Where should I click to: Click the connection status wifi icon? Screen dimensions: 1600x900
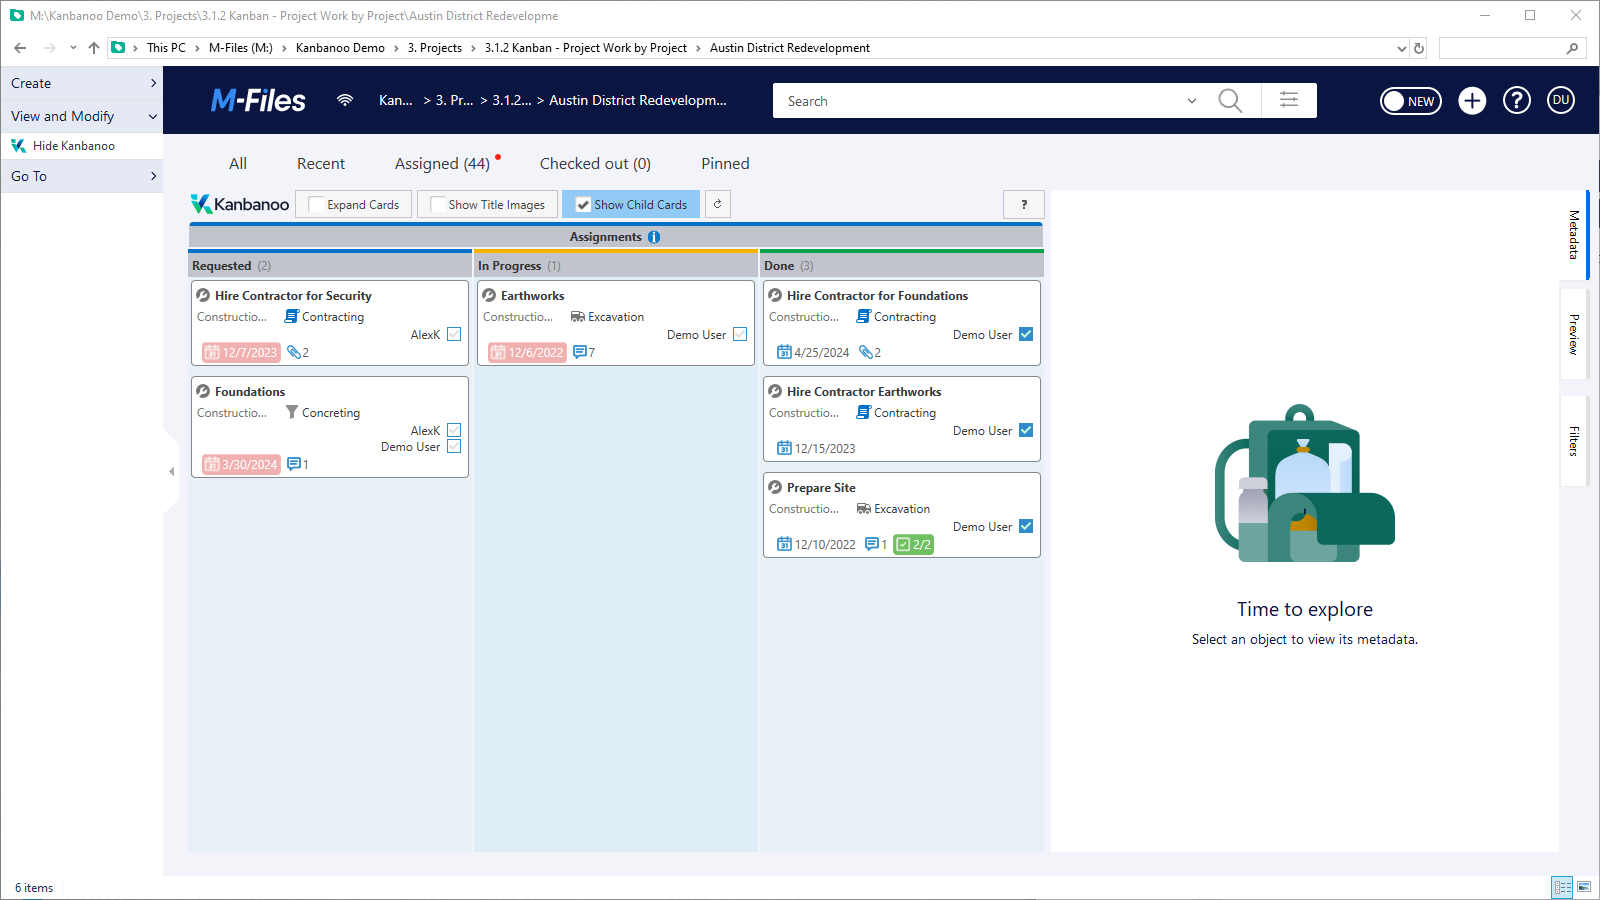pos(345,100)
